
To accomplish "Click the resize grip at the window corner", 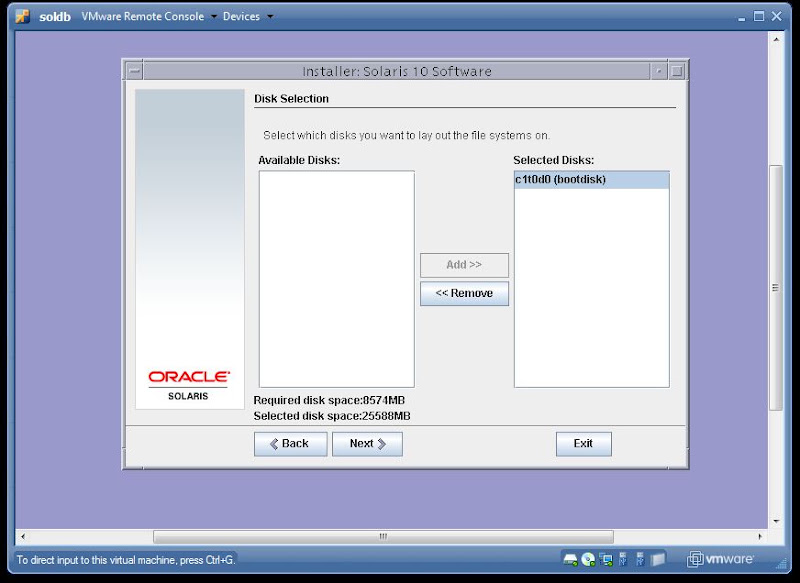I will click(781, 563).
